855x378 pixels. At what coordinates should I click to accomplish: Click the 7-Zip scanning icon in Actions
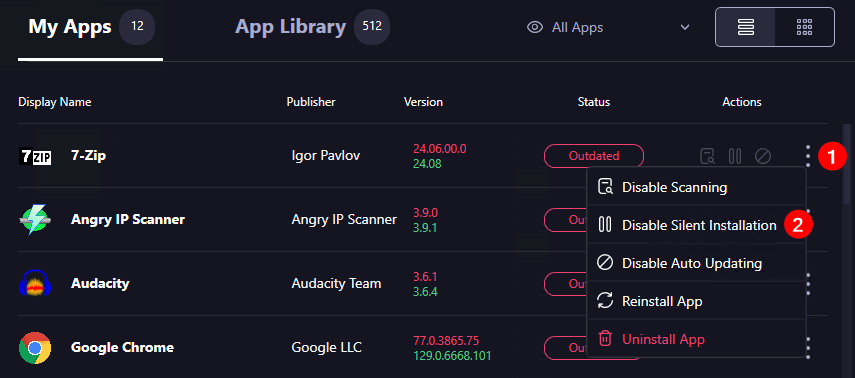pos(707,156)
